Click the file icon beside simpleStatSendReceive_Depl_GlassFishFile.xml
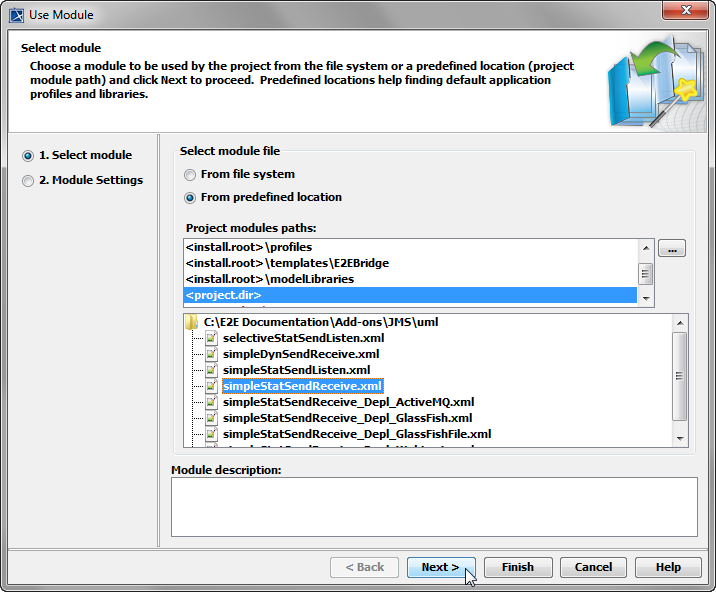716x592 pixels. point(211,434)
